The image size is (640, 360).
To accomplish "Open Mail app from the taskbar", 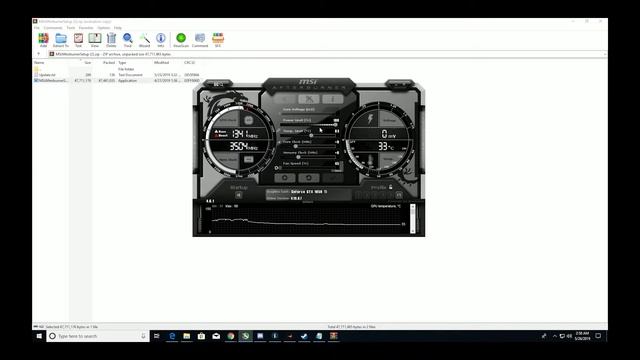I will click(x=216, y=336).
